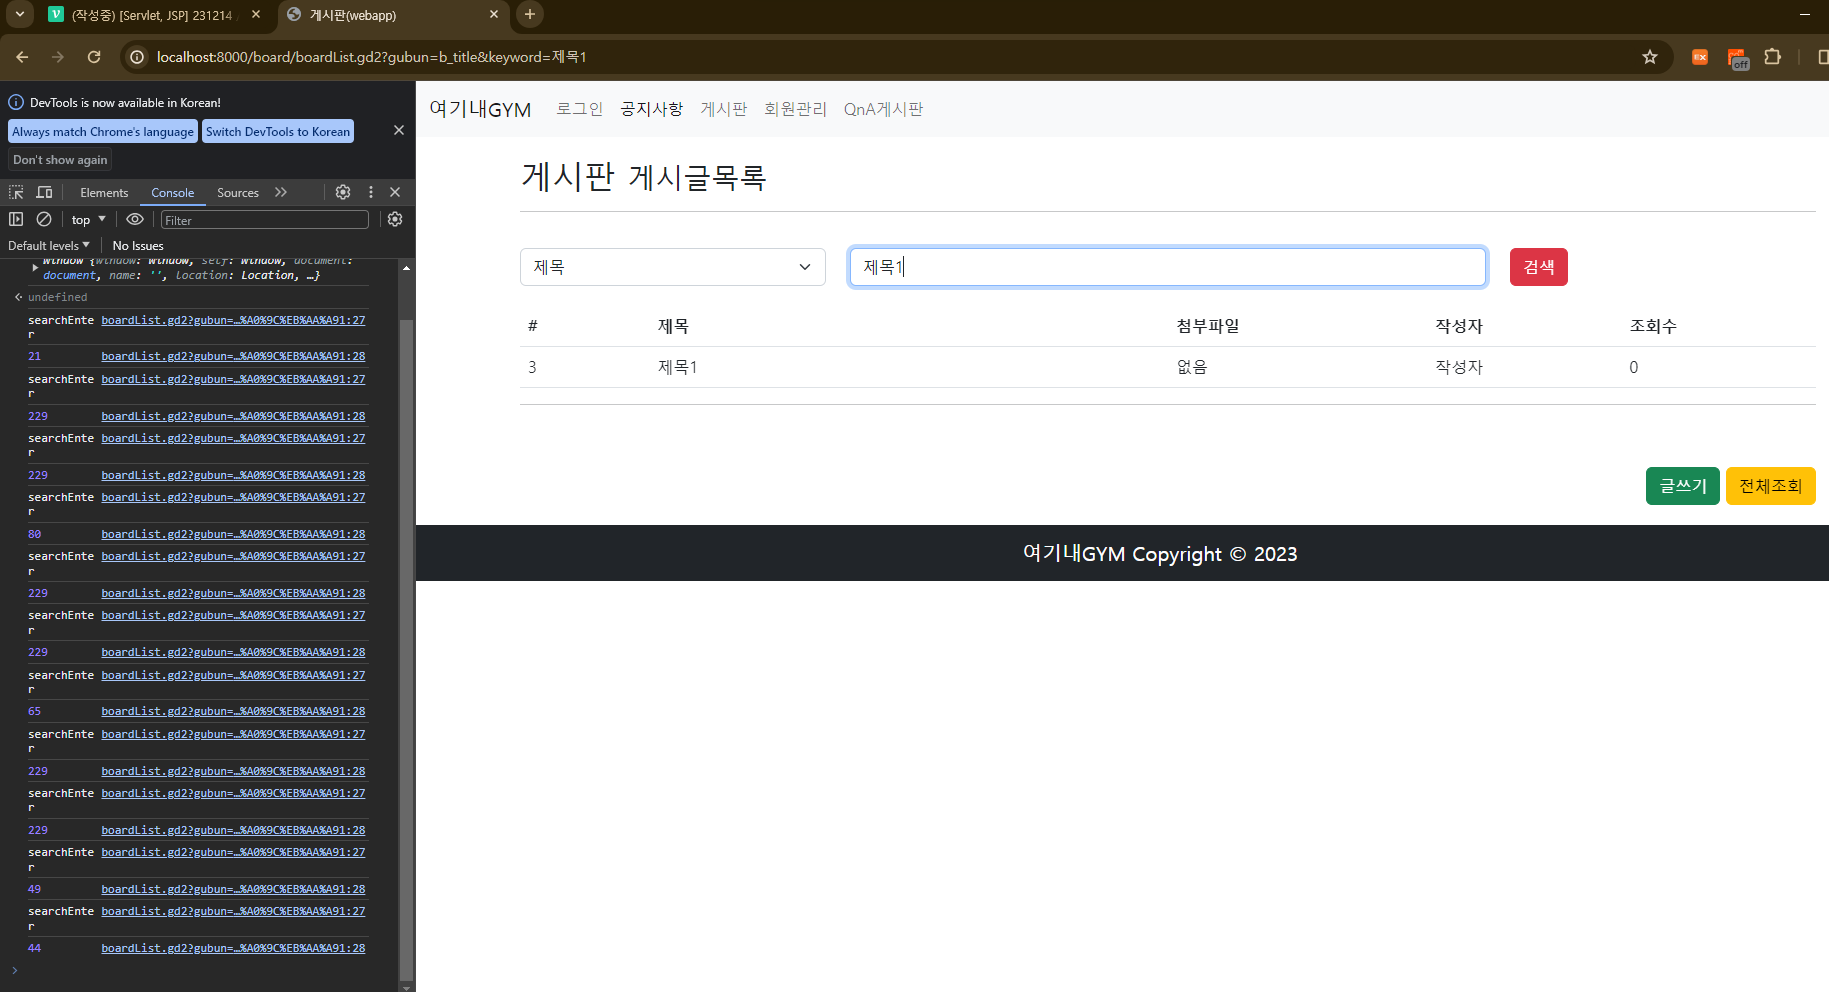1829x992 pixels.
Task: Open the post titled 제목1 in the table
Action: tap(678, 367)
